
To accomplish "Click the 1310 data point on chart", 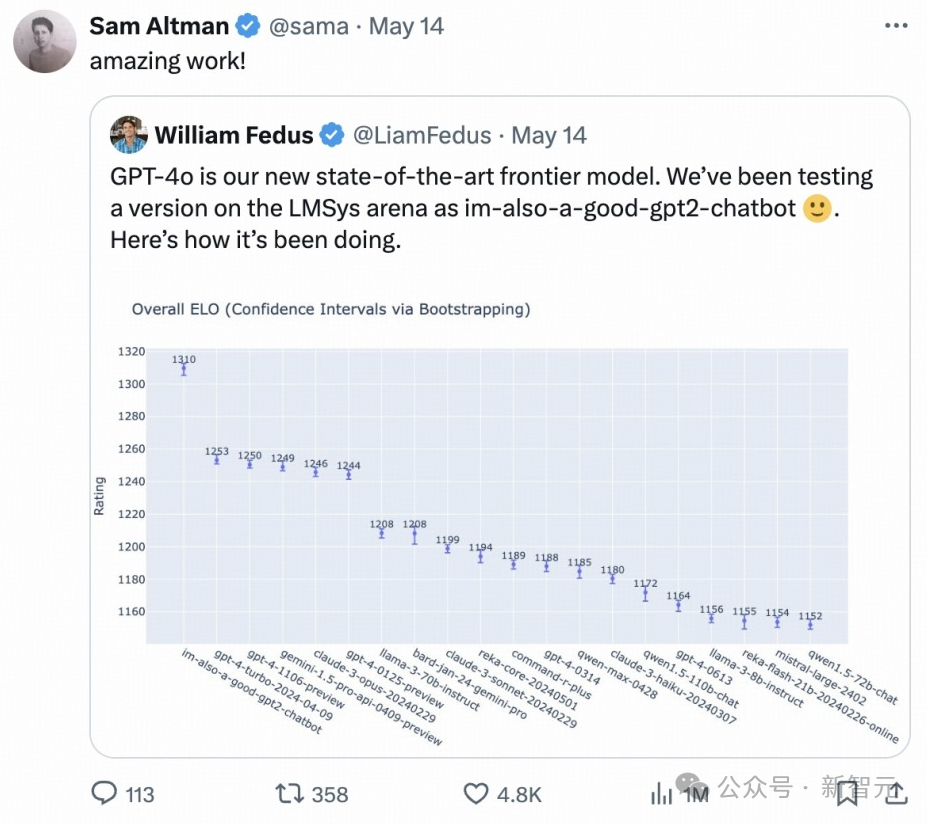I will pyautogui.click(x=183, y=369).
